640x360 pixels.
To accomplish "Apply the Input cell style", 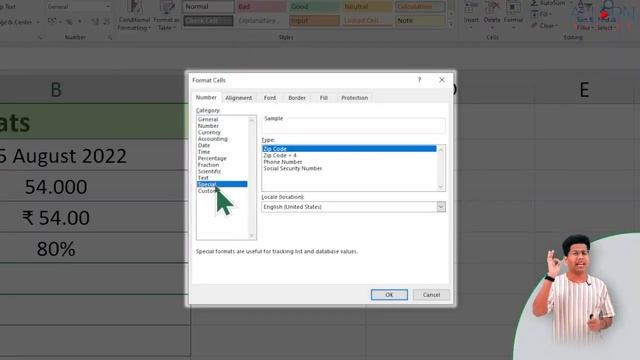I will (x=314, y=20).
